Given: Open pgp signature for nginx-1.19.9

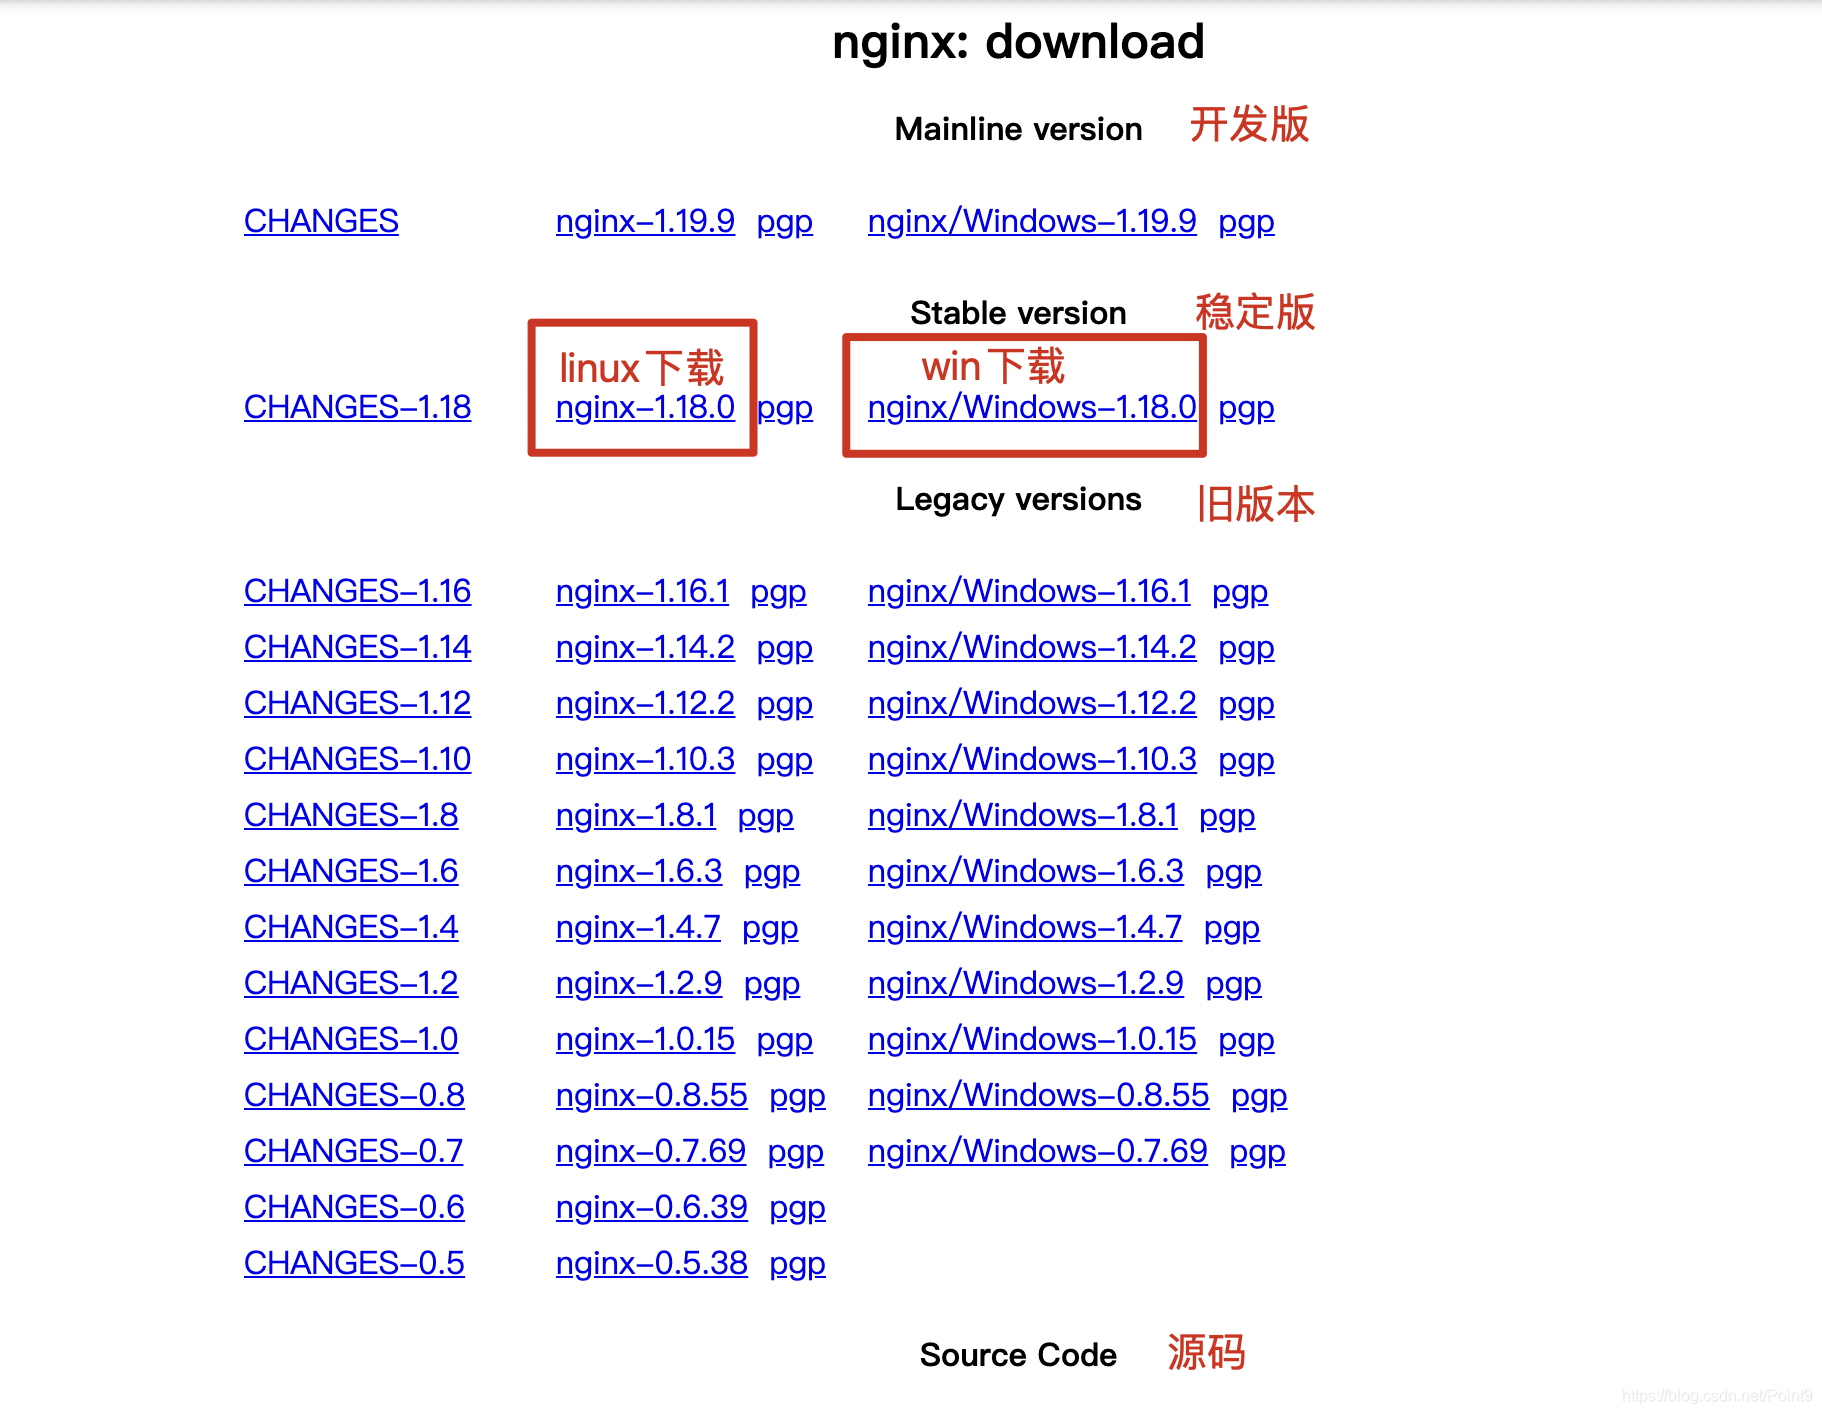Looking at the screenshot, I should pos(784,221).
